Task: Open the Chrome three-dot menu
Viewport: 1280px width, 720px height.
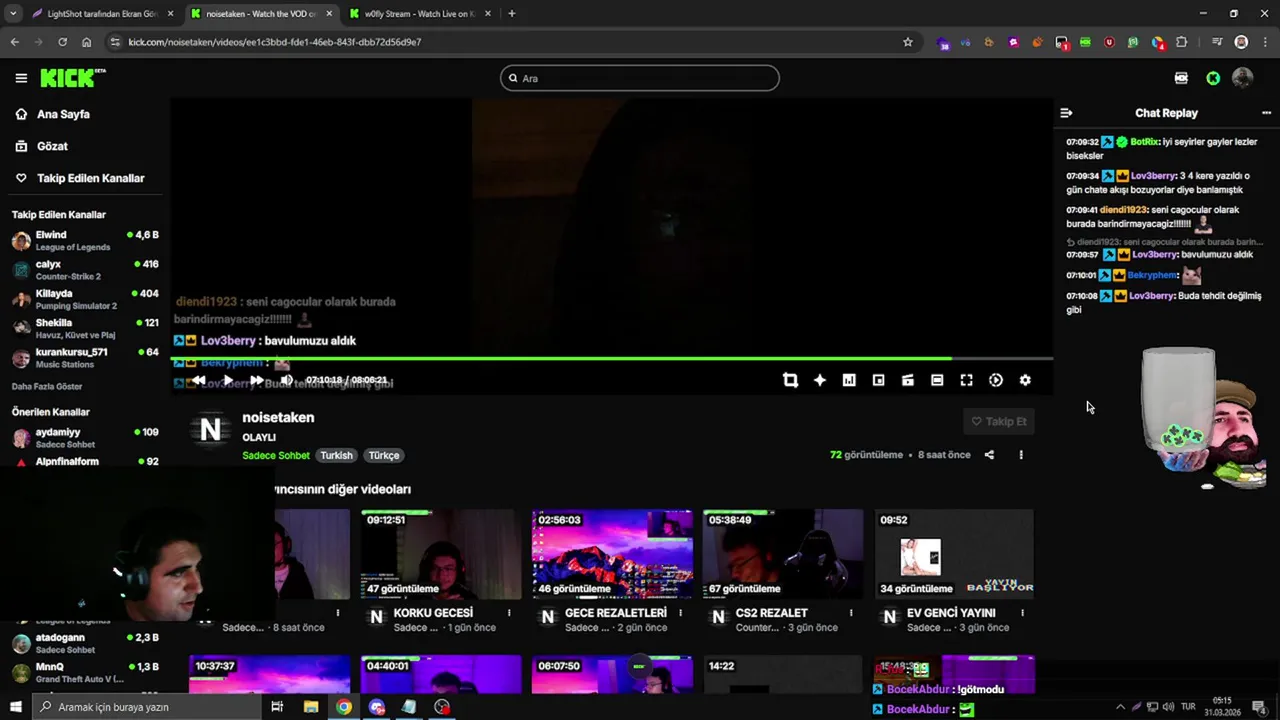Action: tap(1265, 42)
